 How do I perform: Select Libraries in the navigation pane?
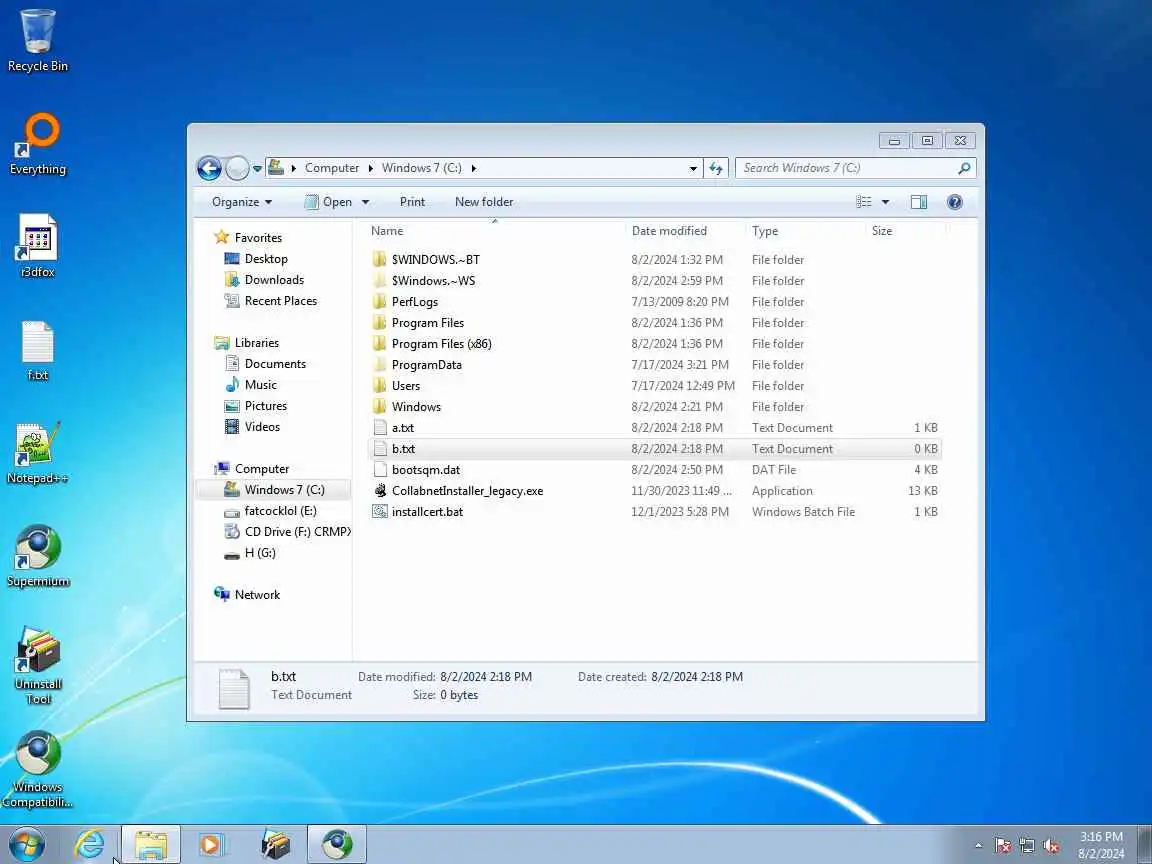pos(247,343)
